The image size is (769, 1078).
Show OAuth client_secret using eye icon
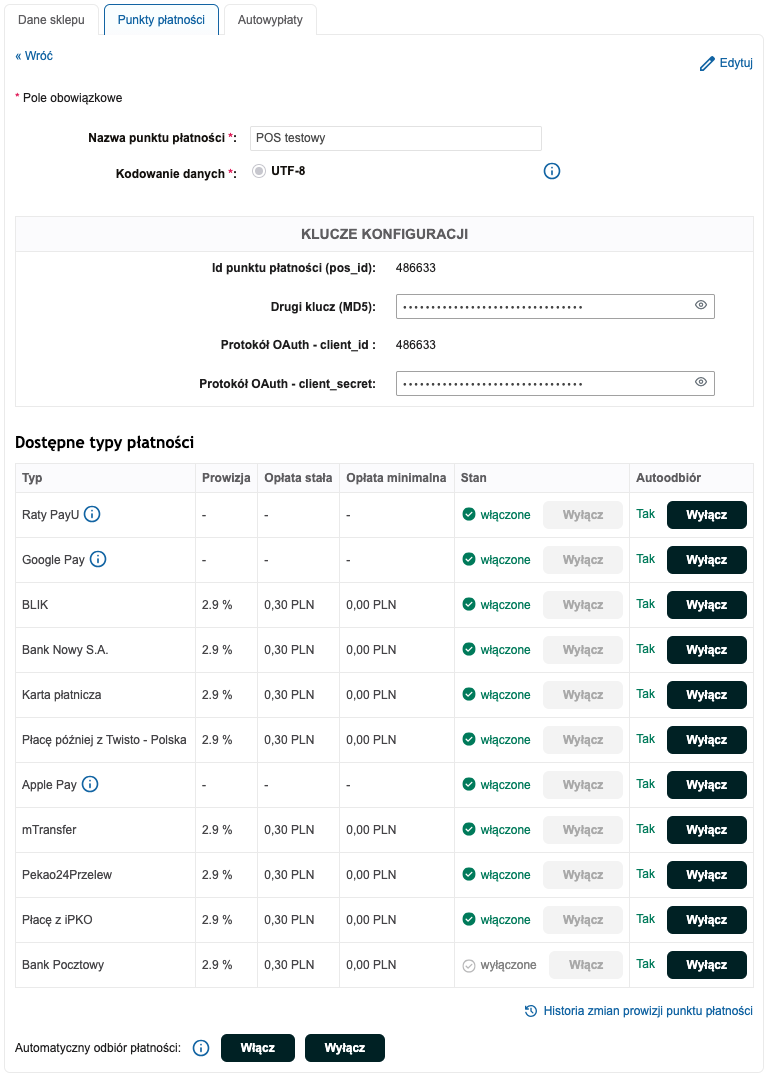tap(701, 382)
